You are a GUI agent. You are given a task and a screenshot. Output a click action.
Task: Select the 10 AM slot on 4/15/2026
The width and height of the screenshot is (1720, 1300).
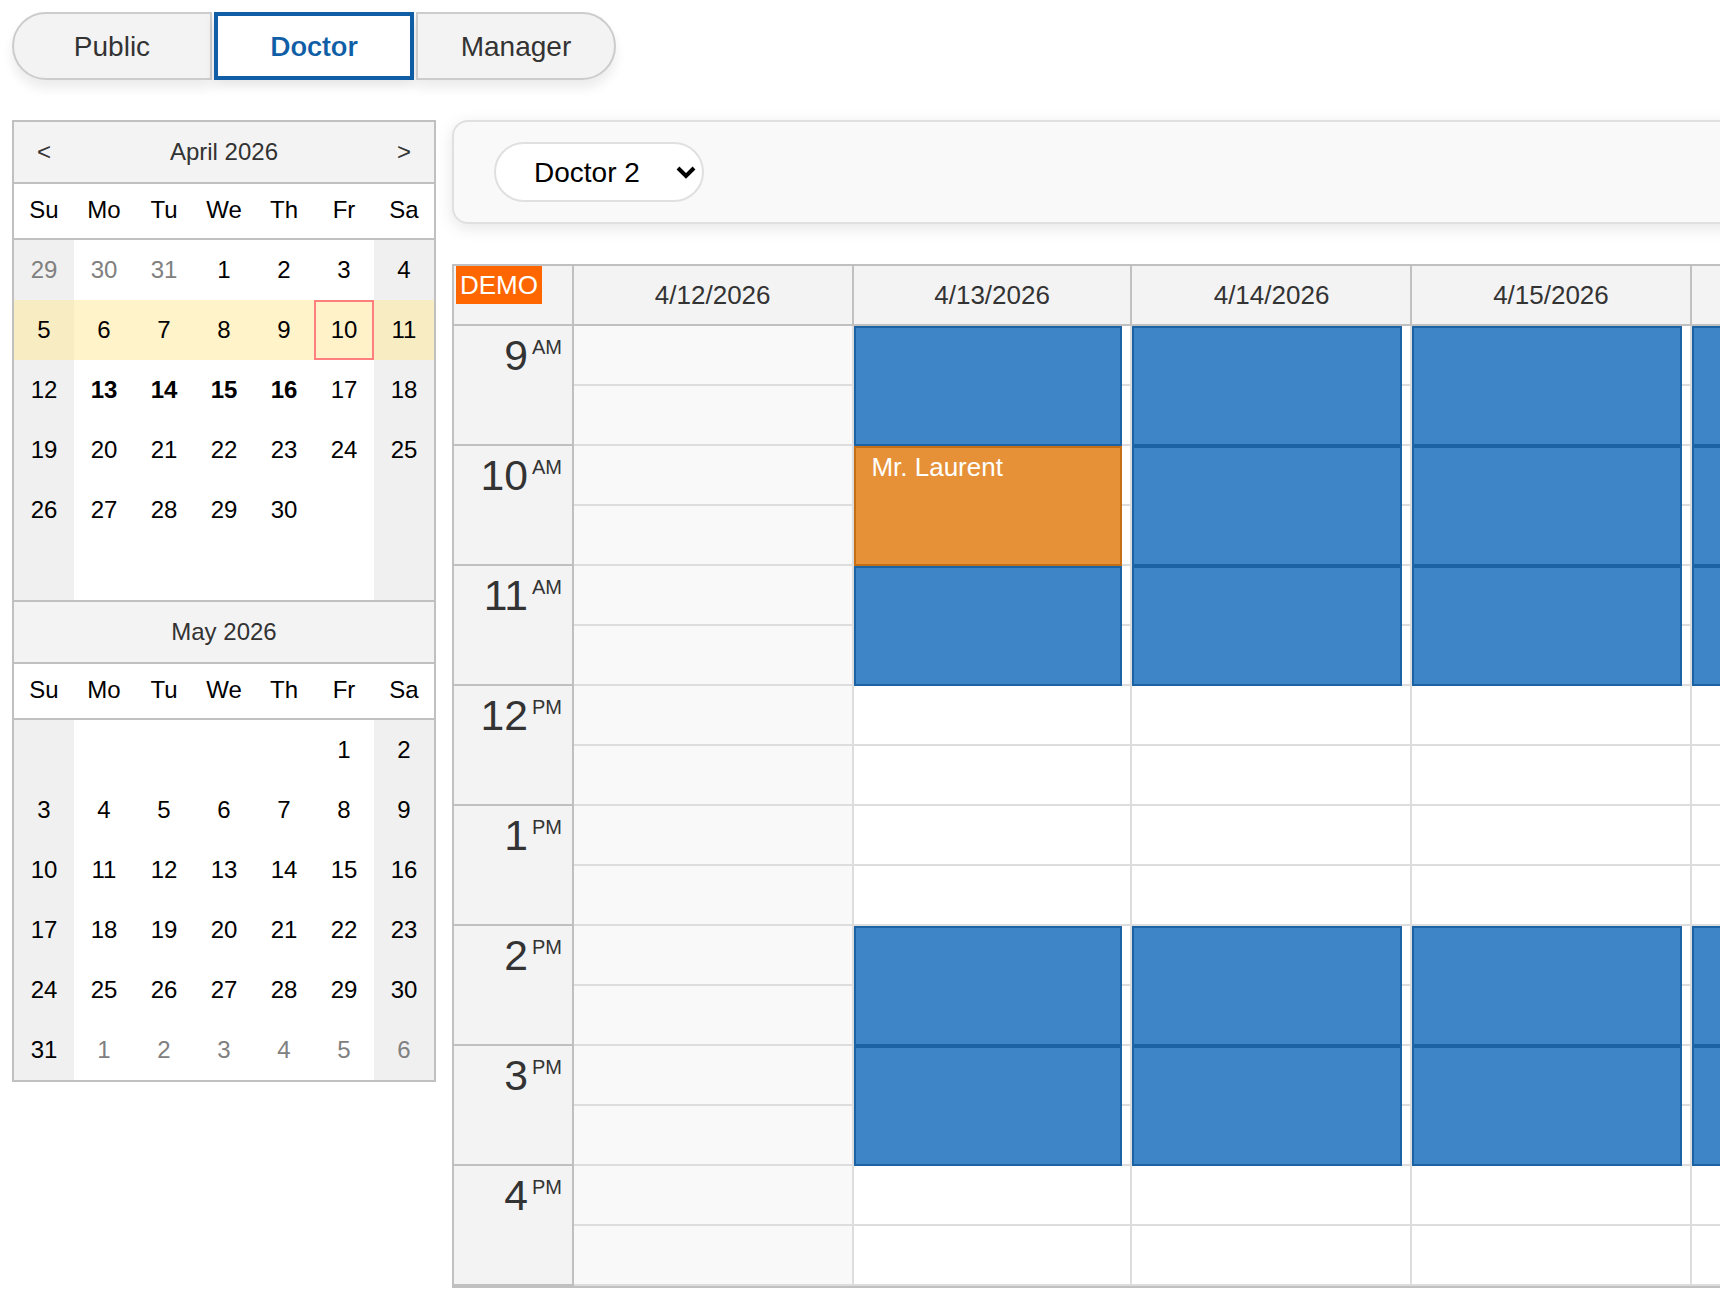click(x=1545, y=505)
